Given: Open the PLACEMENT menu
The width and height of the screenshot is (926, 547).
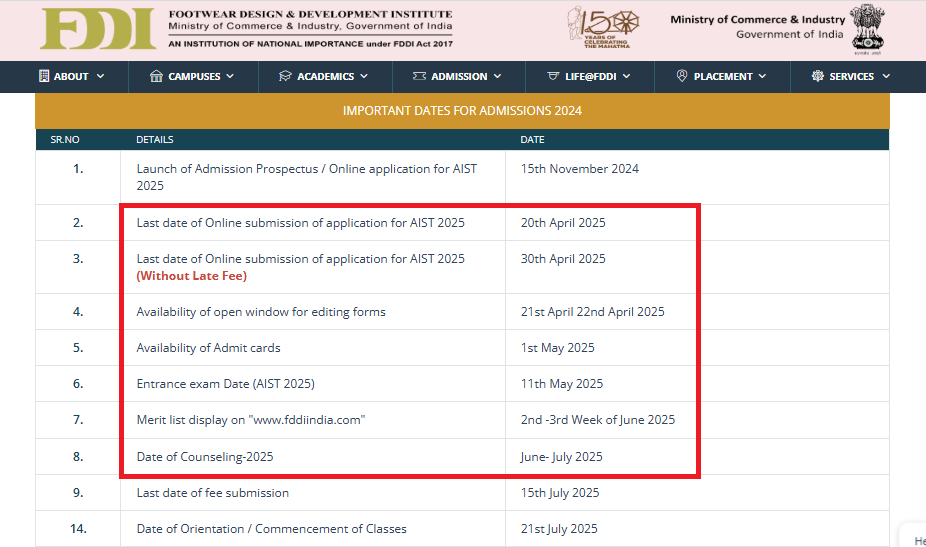Looking at the screenshot, I should [x=723, y=76].
